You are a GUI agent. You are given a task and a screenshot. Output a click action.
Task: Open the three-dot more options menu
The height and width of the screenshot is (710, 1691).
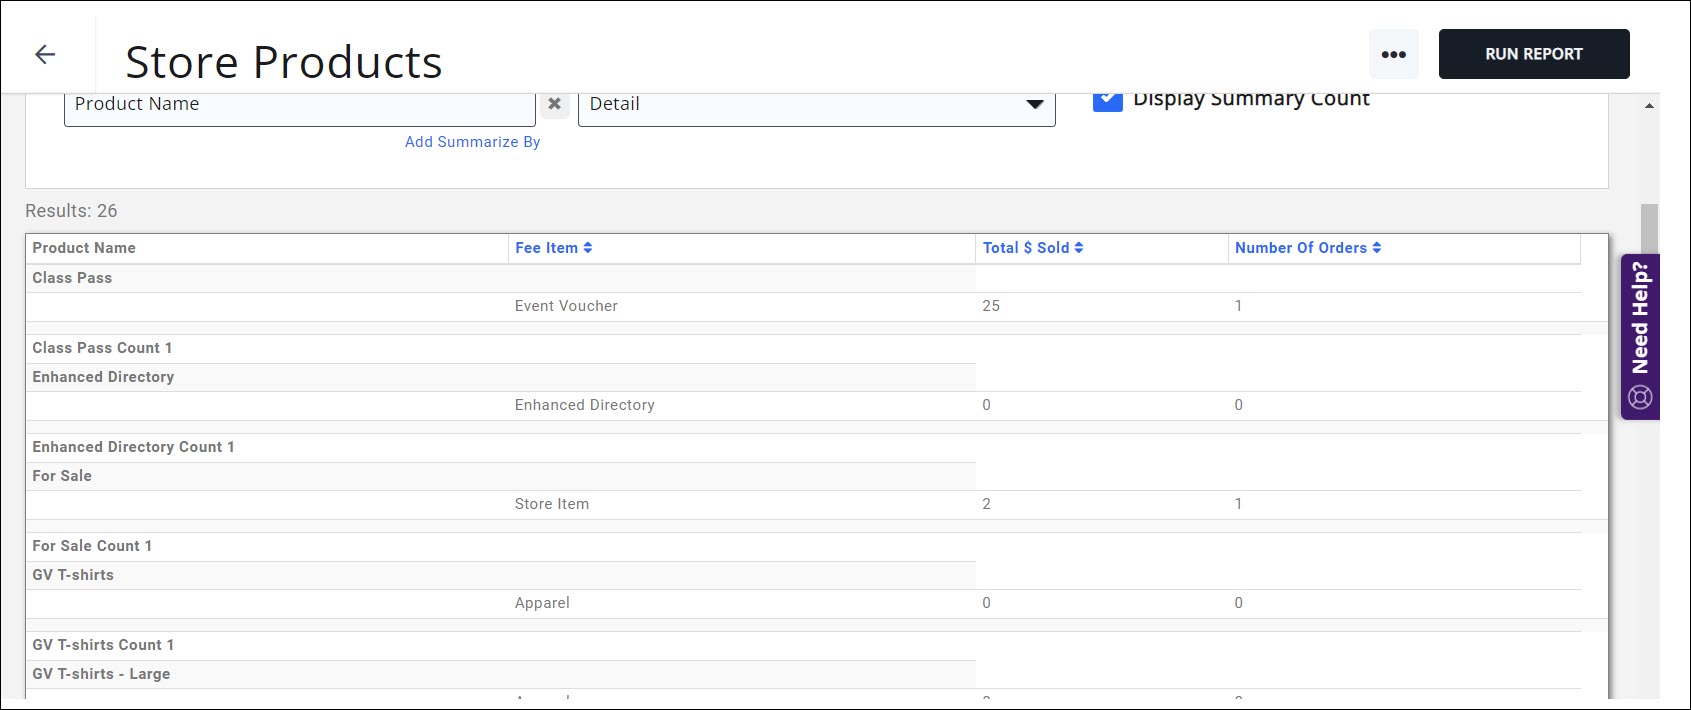pos(1393,54)
